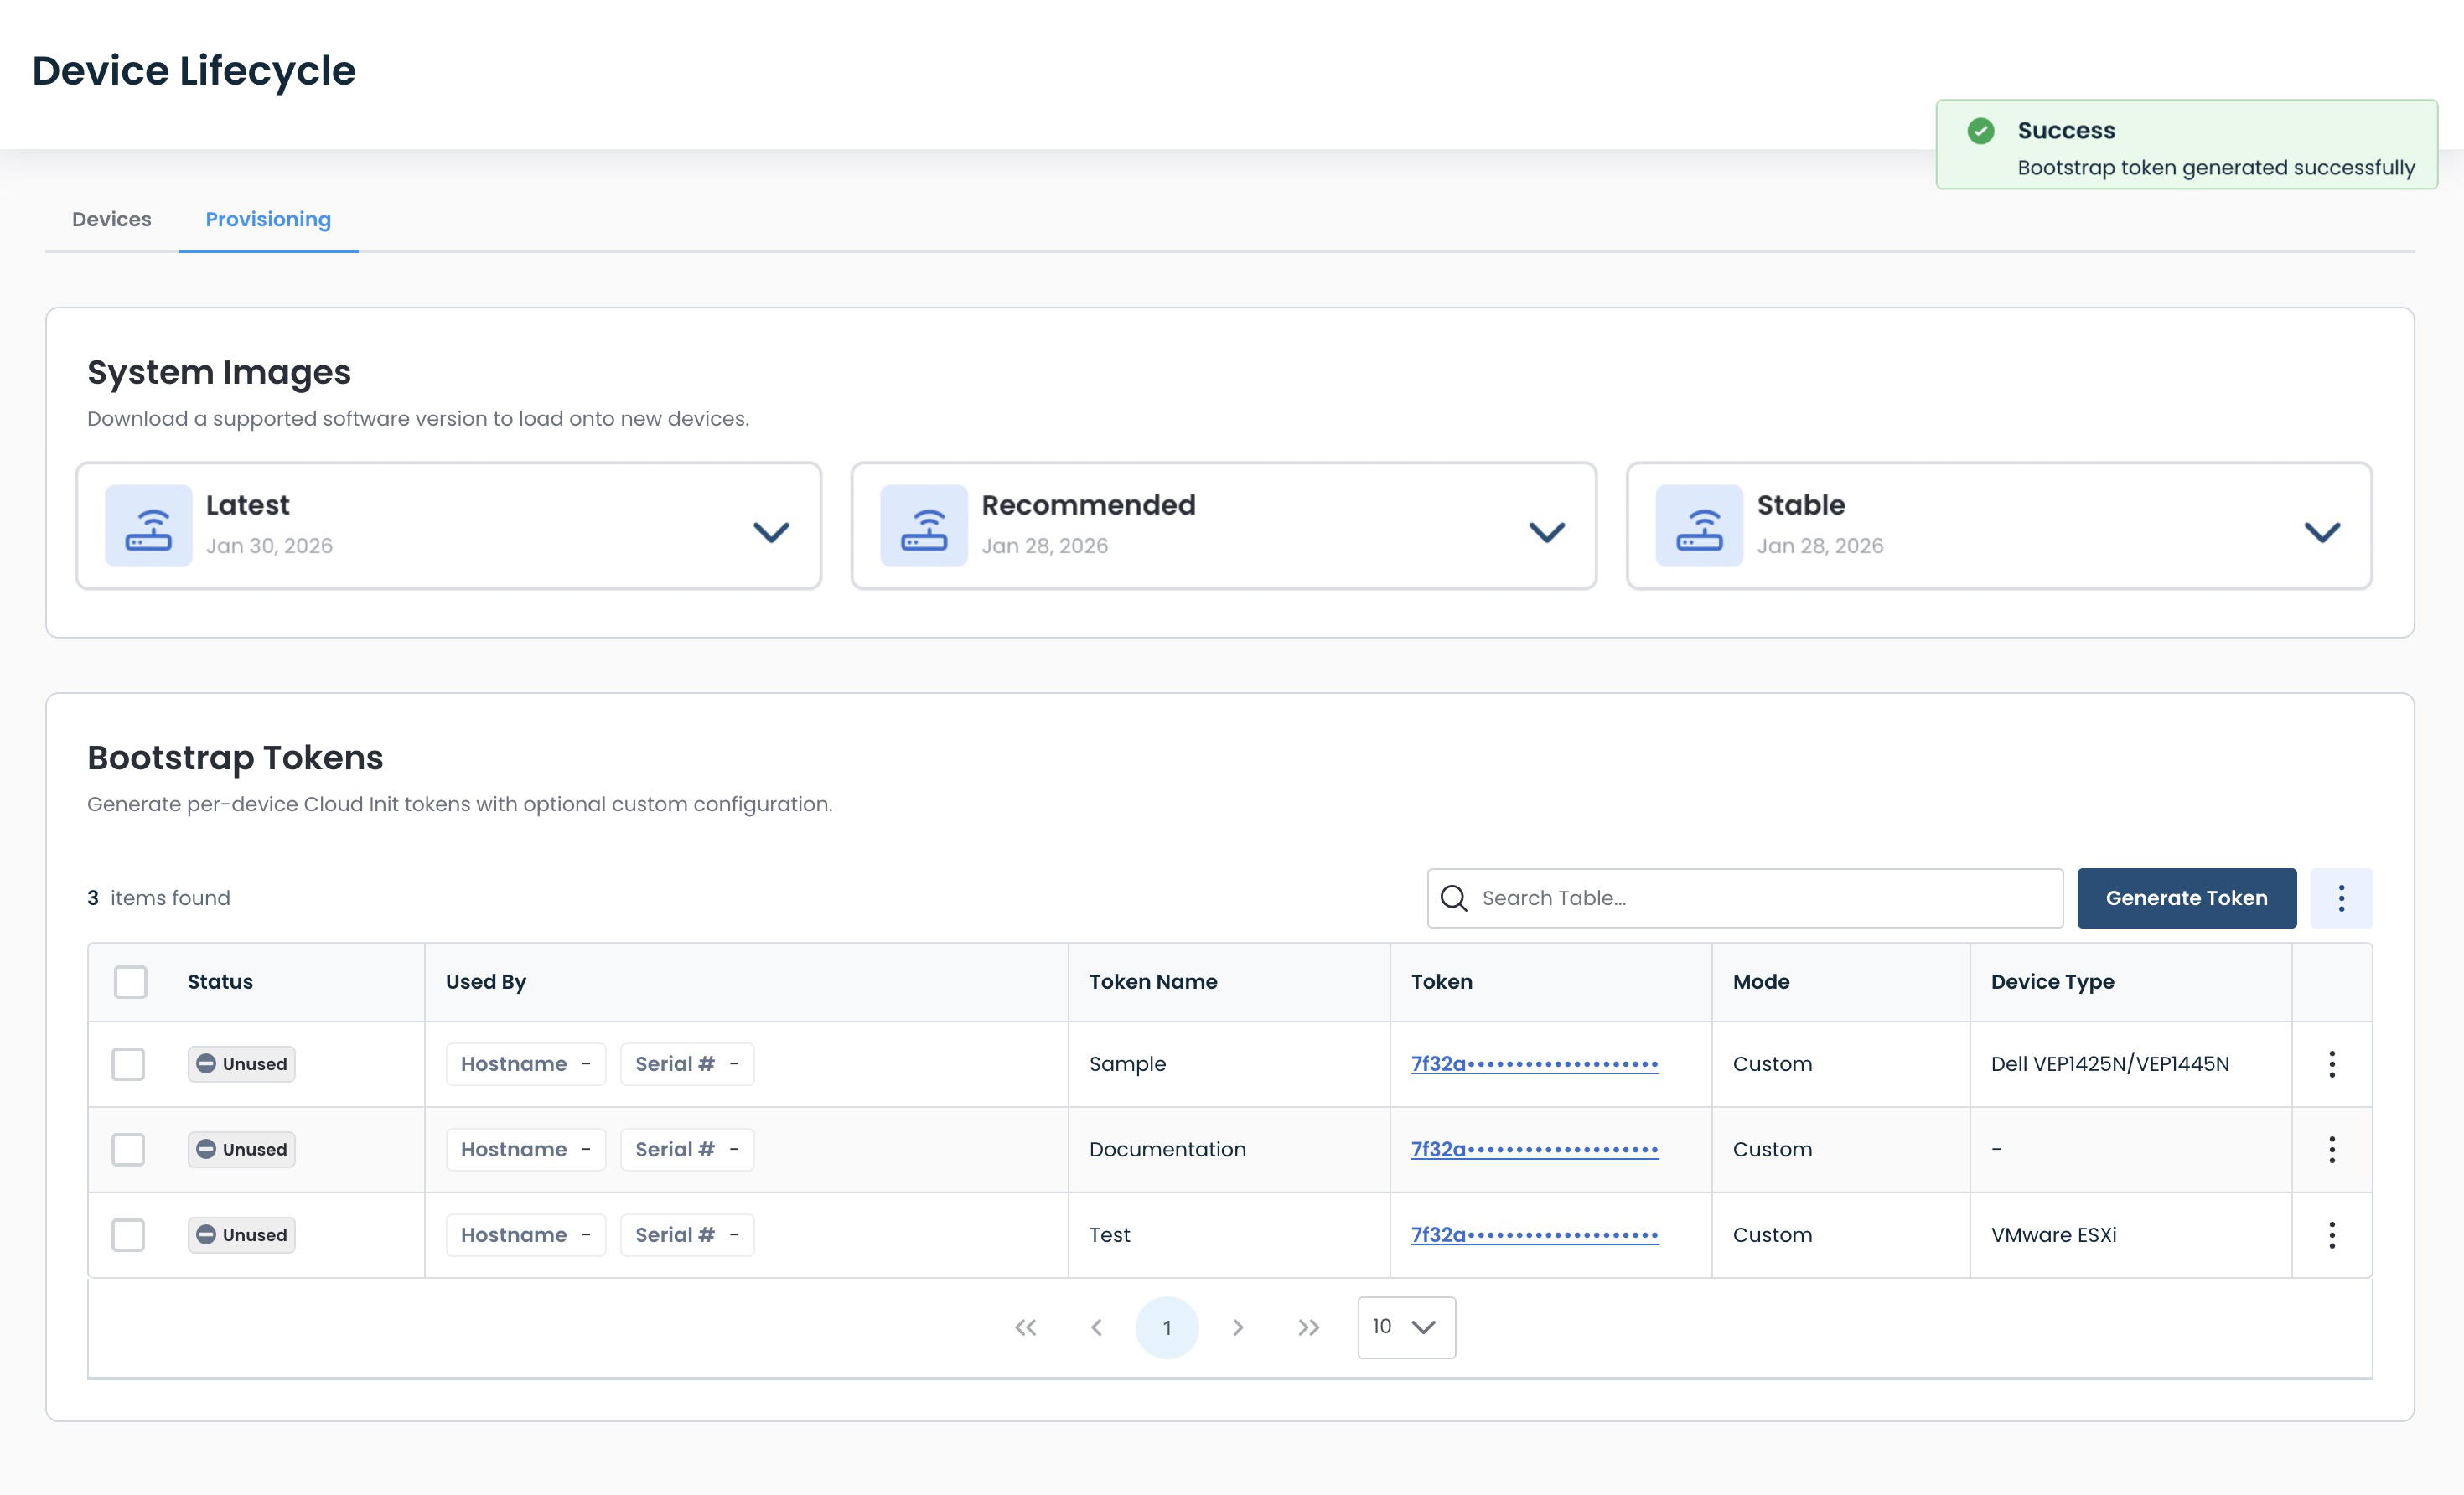
Task: Click the green Success checkmark icon
Action: pos(1980,131)
